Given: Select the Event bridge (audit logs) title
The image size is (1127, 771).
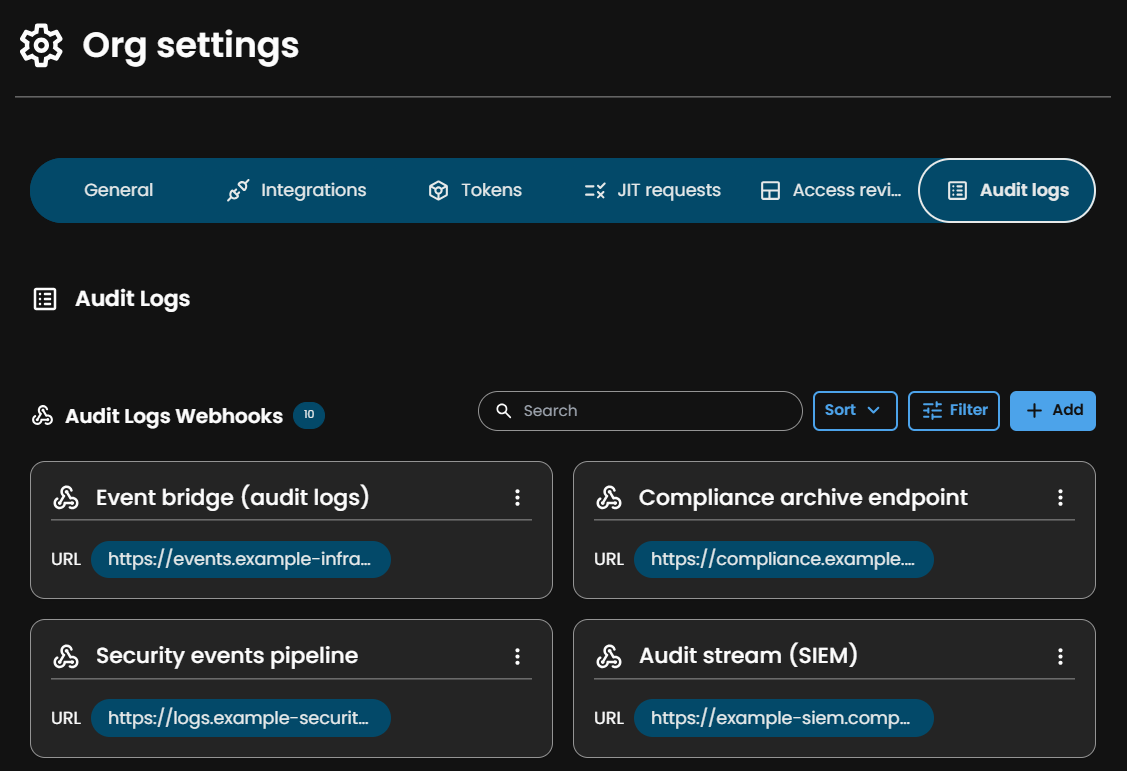Looking at the screenshot, I should 232,497.
